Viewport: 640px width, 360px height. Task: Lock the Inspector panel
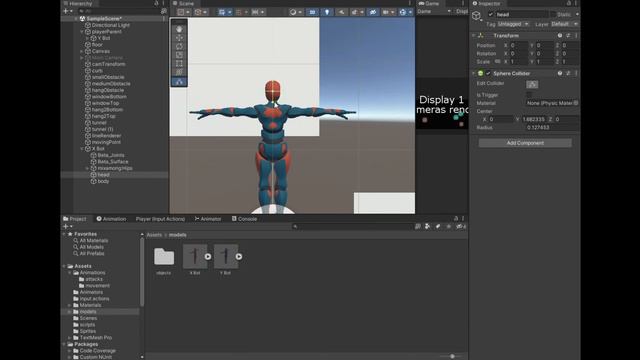(x=569, y=3)
